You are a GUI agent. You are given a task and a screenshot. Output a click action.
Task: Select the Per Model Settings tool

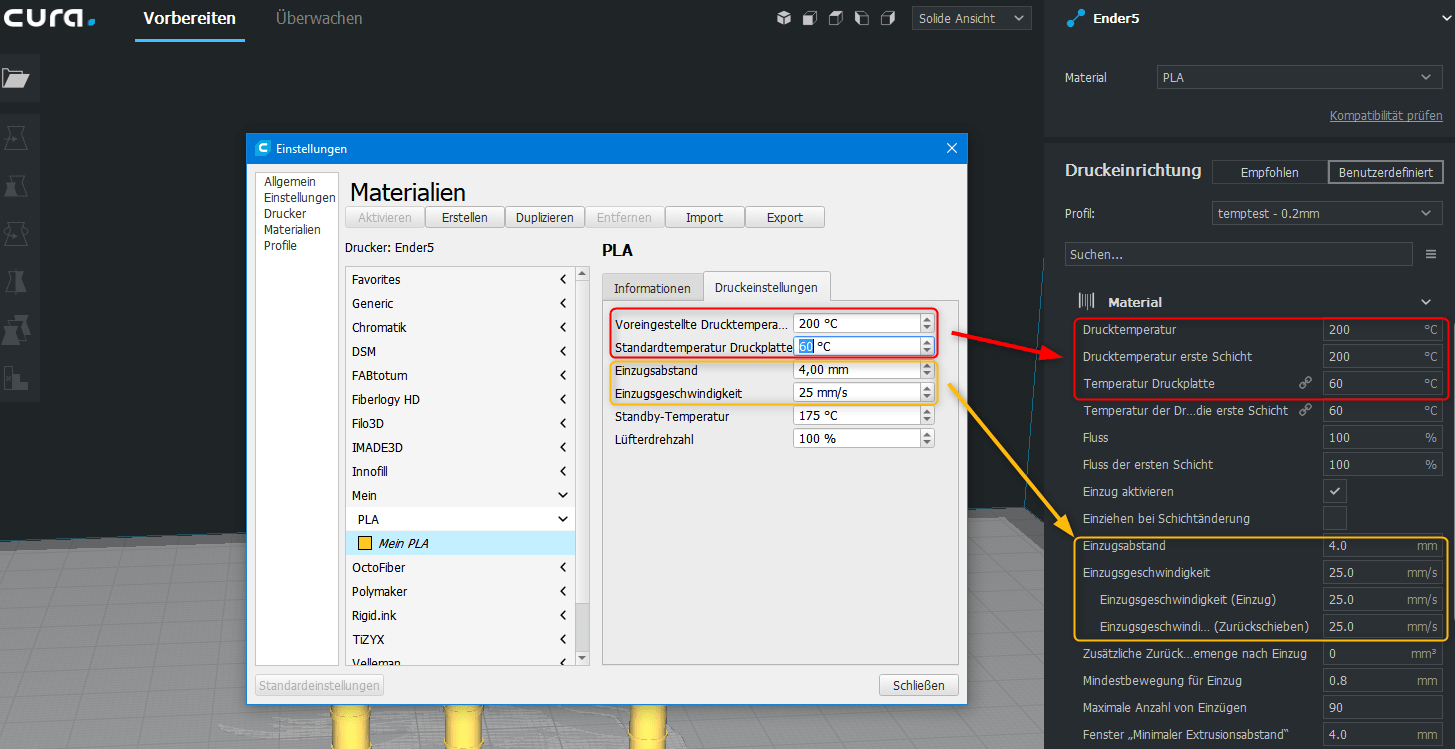pos(16,329)
